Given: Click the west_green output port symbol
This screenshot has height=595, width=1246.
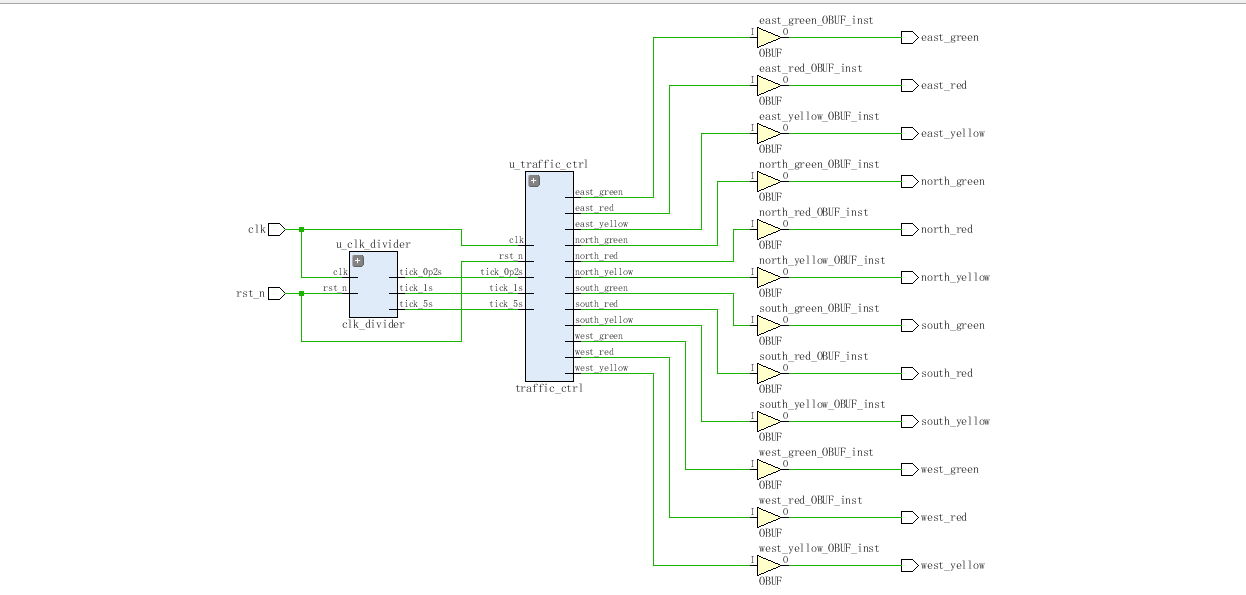Looking at the screenshot, I should [x=909, y=470].
